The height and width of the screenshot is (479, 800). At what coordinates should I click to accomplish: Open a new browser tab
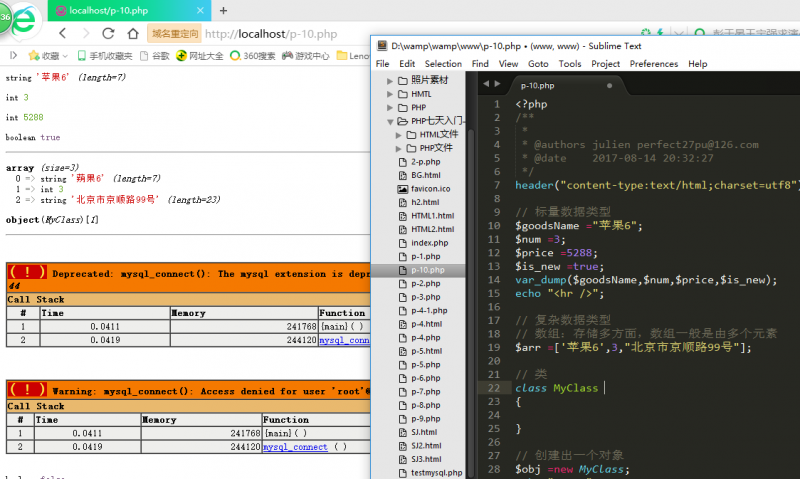[x=222, y=10]
